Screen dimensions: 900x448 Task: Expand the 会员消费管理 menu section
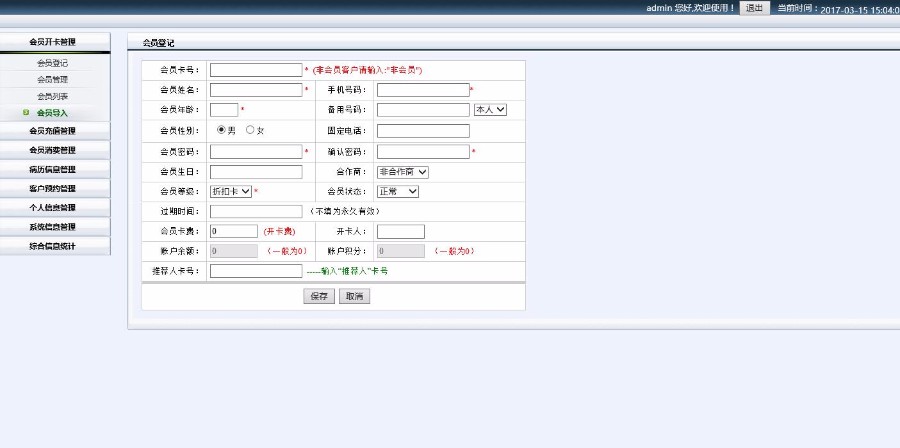click(x=54, y=150)
